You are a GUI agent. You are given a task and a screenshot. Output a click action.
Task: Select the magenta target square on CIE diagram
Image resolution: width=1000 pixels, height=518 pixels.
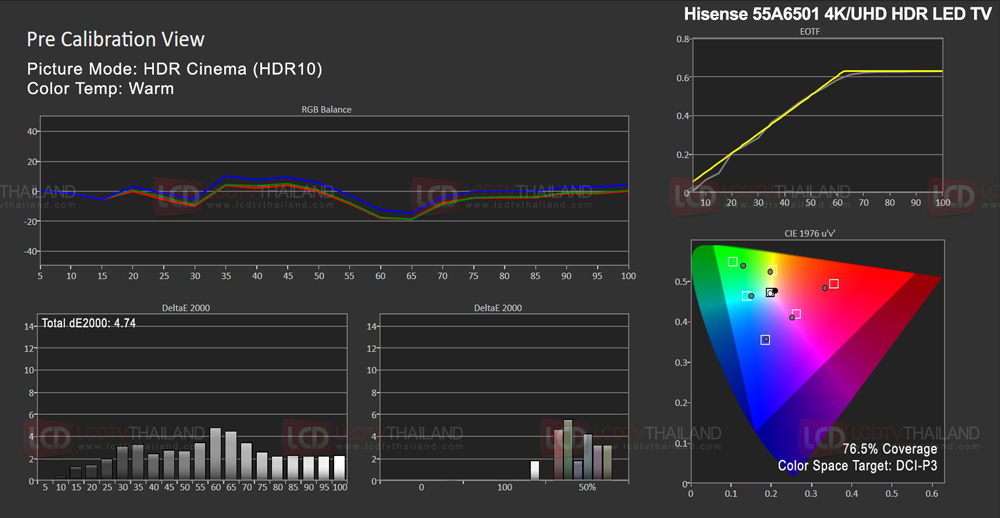pyautogui.click(x=796, y=314)
